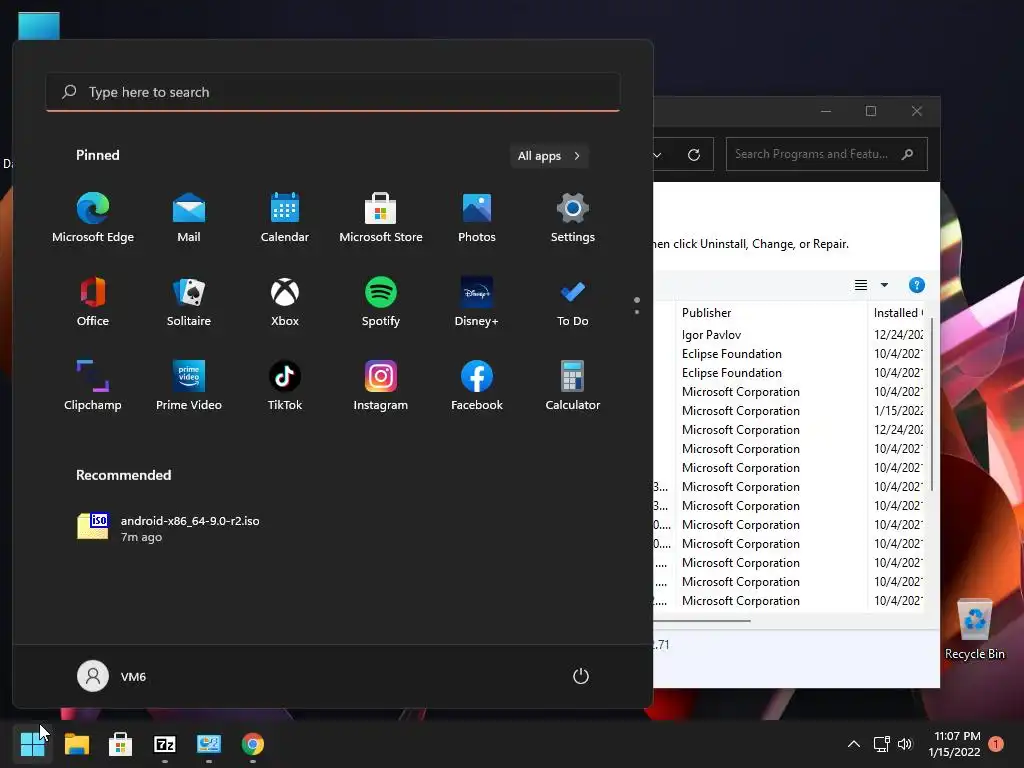
Task: Open Microsoft Store from the taskbar
Action: (120, 744)
